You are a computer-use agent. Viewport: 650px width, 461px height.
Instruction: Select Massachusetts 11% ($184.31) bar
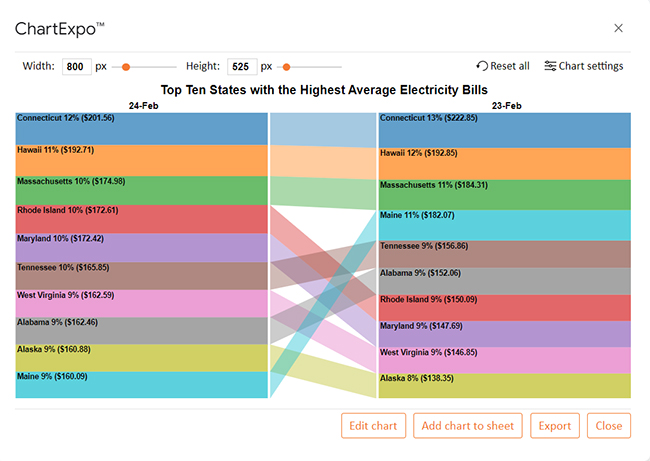tap(505, 195)
